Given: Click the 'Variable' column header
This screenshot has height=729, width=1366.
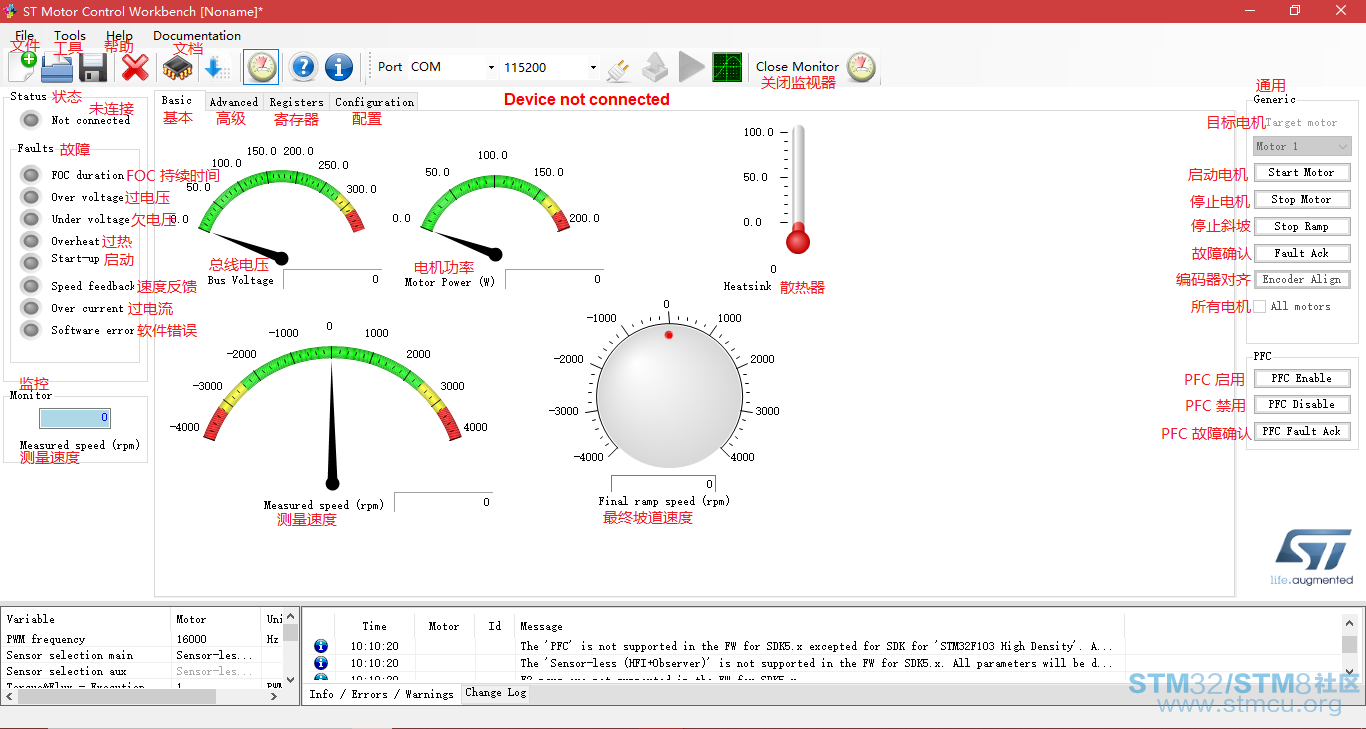Looking at the screenshot, I should point(87,620).
